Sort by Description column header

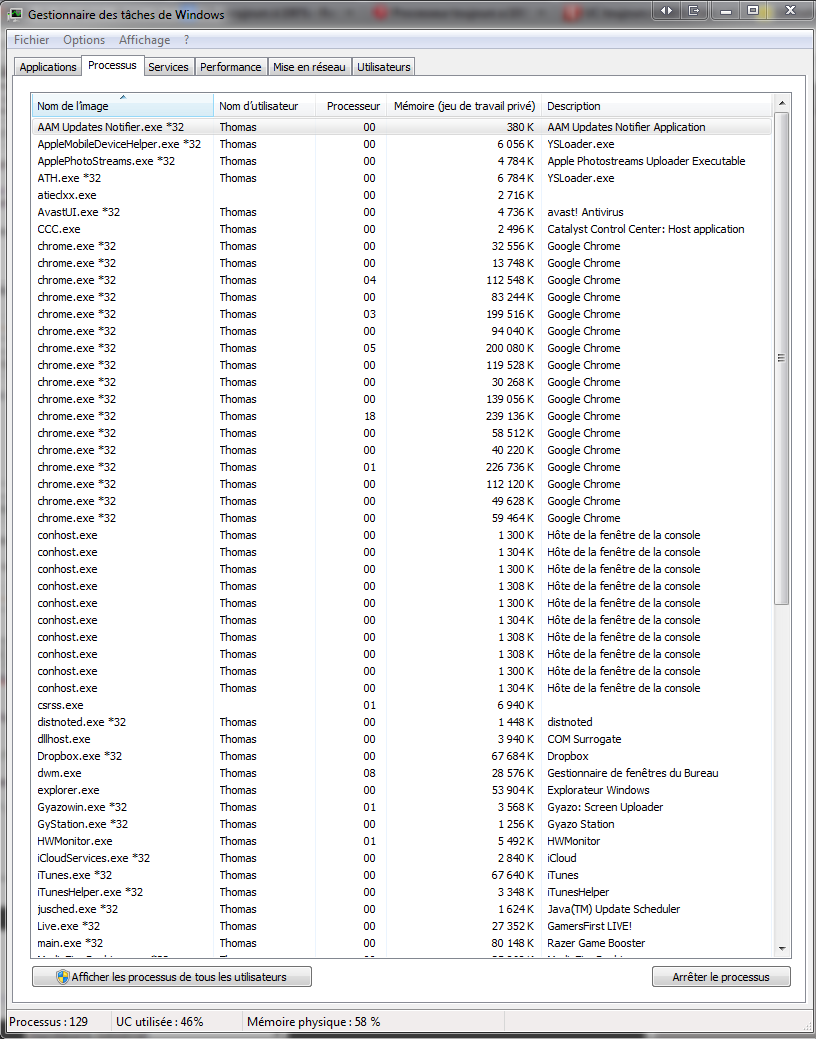tap(656, 106)
